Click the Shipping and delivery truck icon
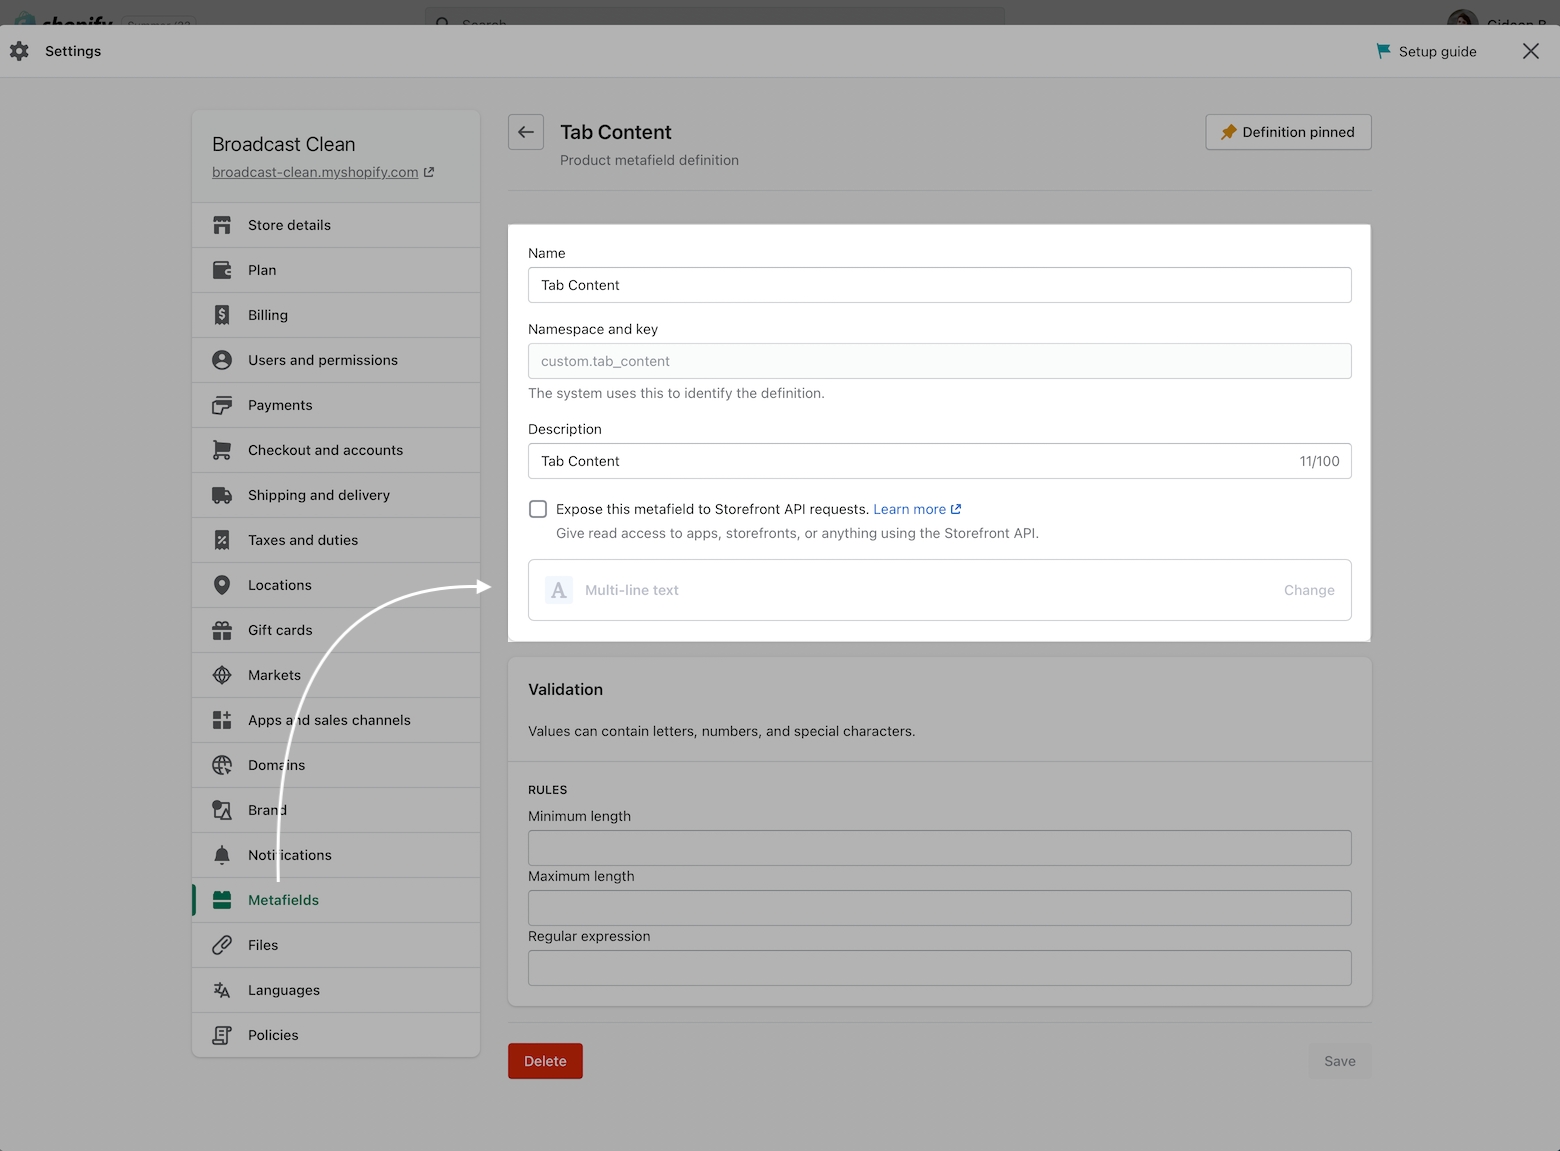Viewport: 1560px width, 1151px height. point(222,495)
